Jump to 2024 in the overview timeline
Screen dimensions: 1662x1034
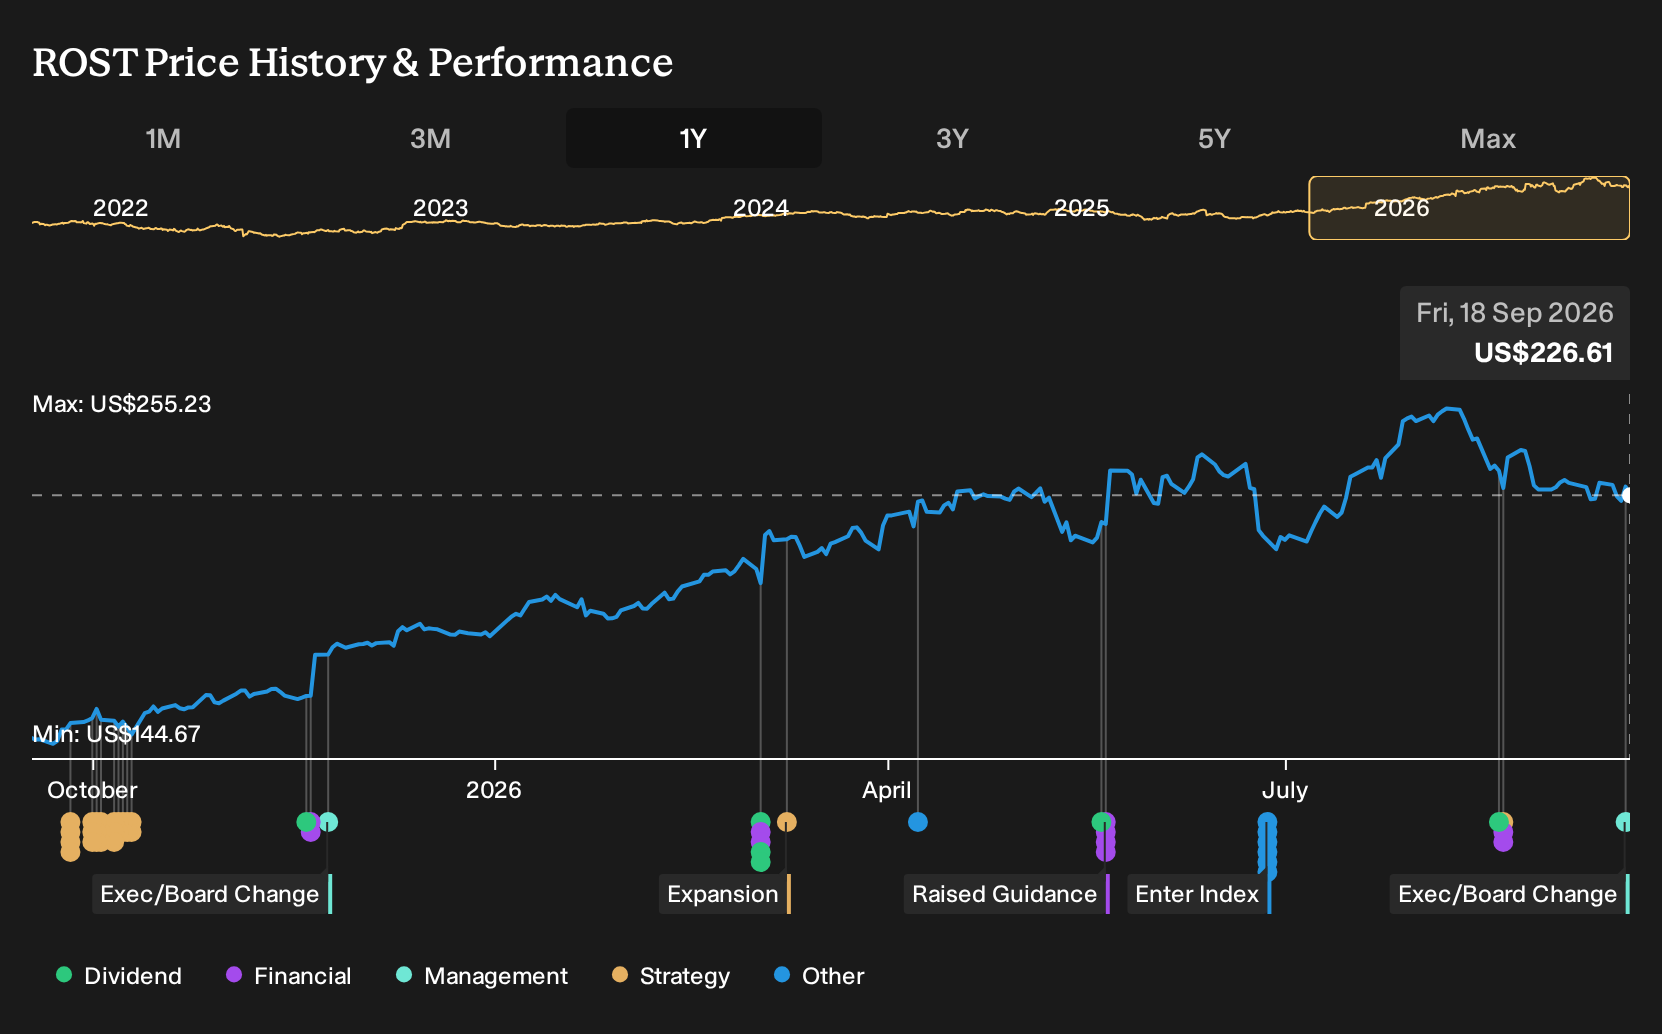[x=761, y=208]
